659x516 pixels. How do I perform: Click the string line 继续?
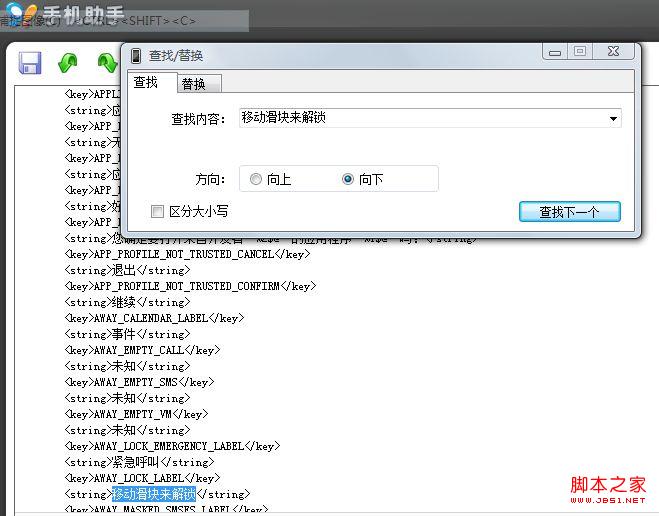(127, 302)
